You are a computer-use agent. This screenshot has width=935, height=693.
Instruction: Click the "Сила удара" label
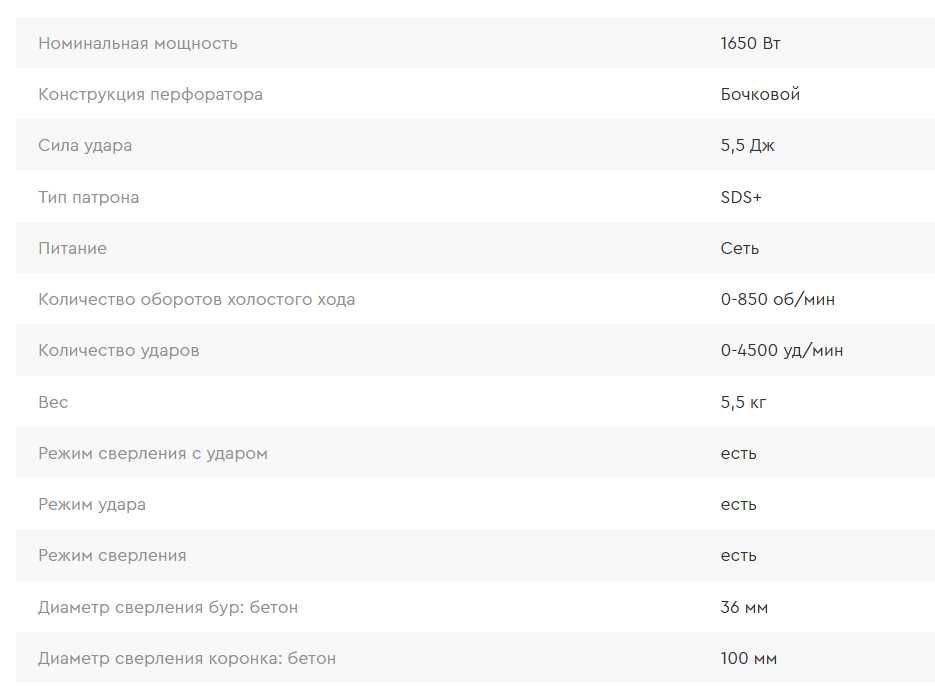[x=85, y=145]
